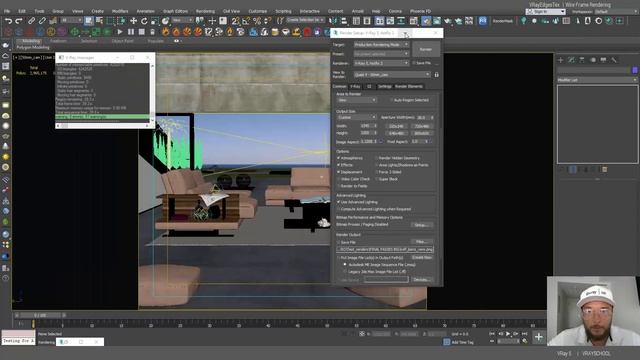Click the large plus button beside playback controls

pos(538,337)
